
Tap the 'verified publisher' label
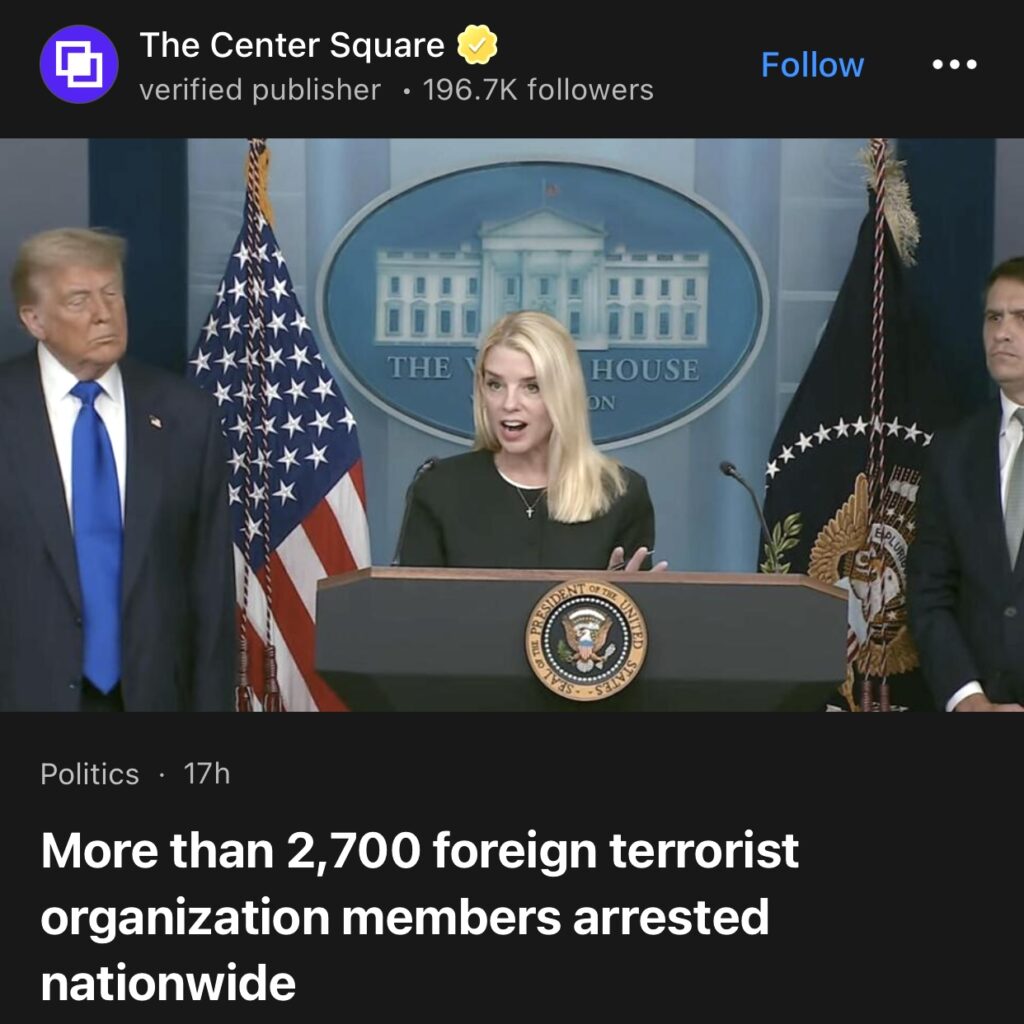260,89
